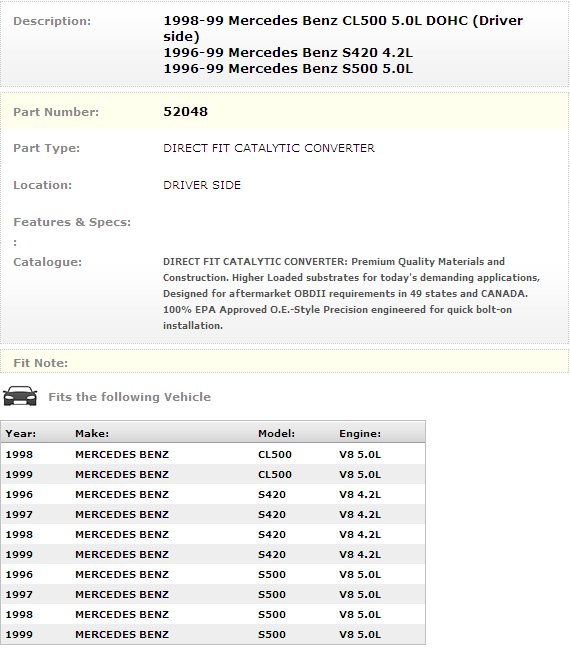Click the Fit Note label

41,363
